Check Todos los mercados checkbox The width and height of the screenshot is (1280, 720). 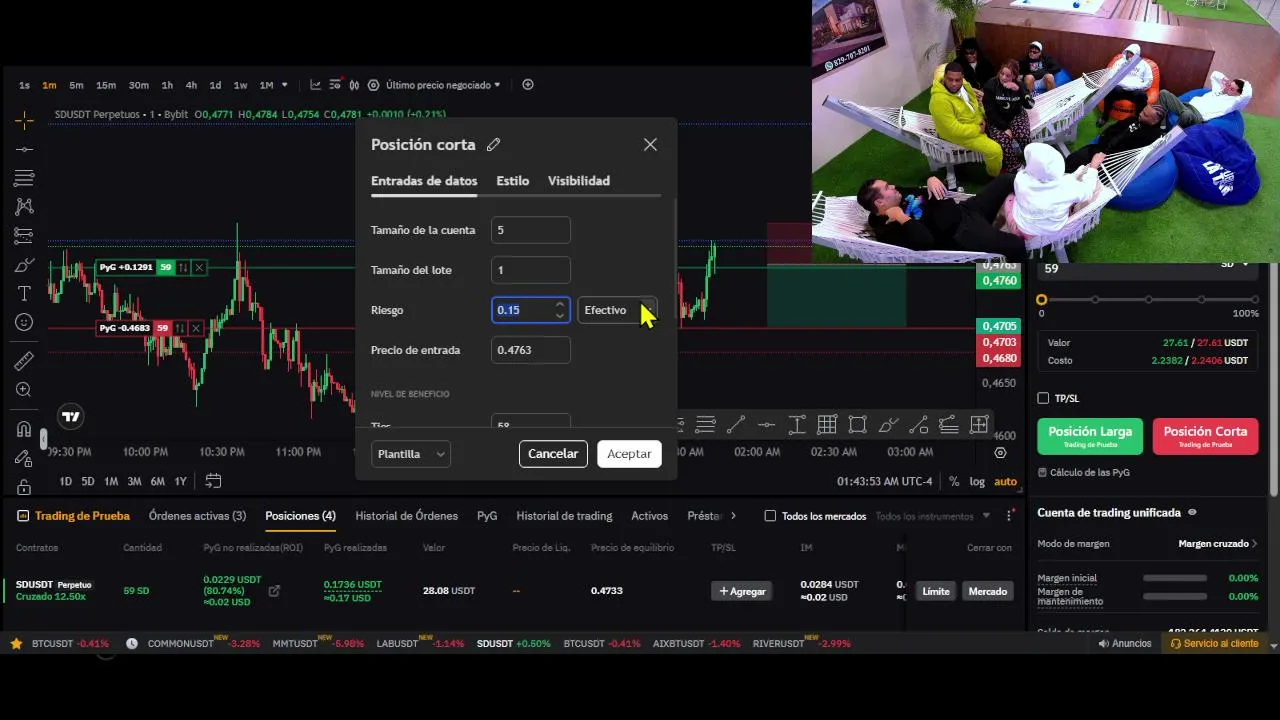pyautogui.click(x=770, y=516)
